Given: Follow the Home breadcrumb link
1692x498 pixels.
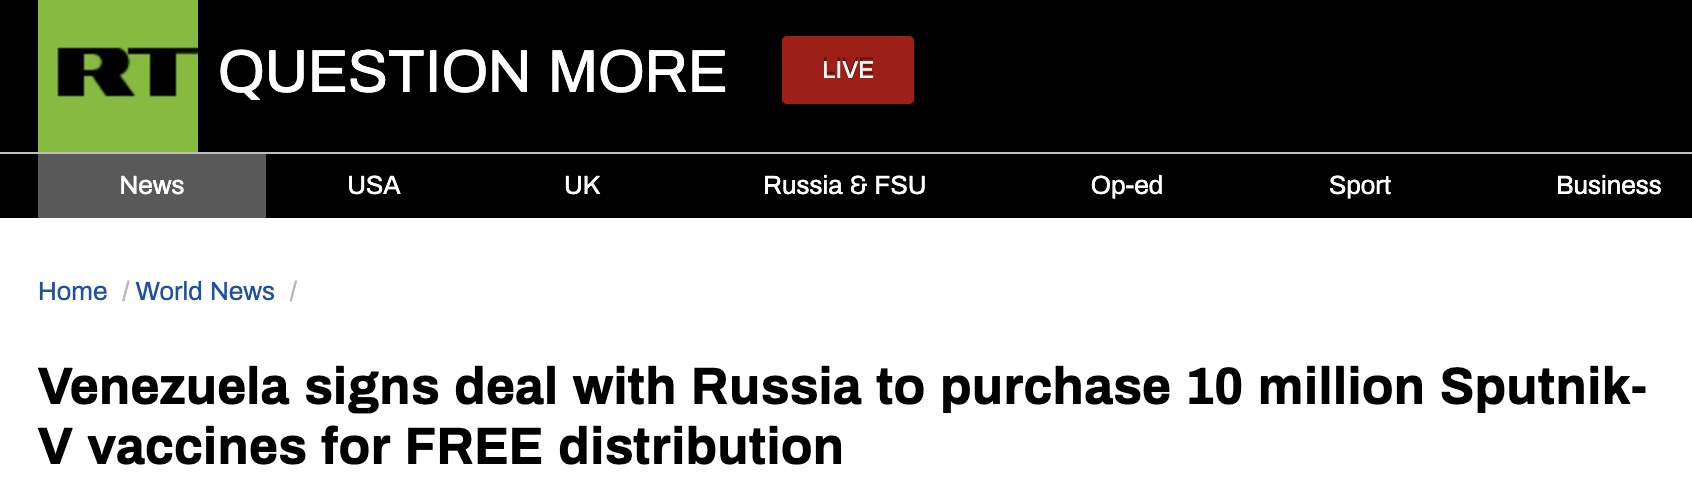Looking at the screenshot, I should click(72, 291).
